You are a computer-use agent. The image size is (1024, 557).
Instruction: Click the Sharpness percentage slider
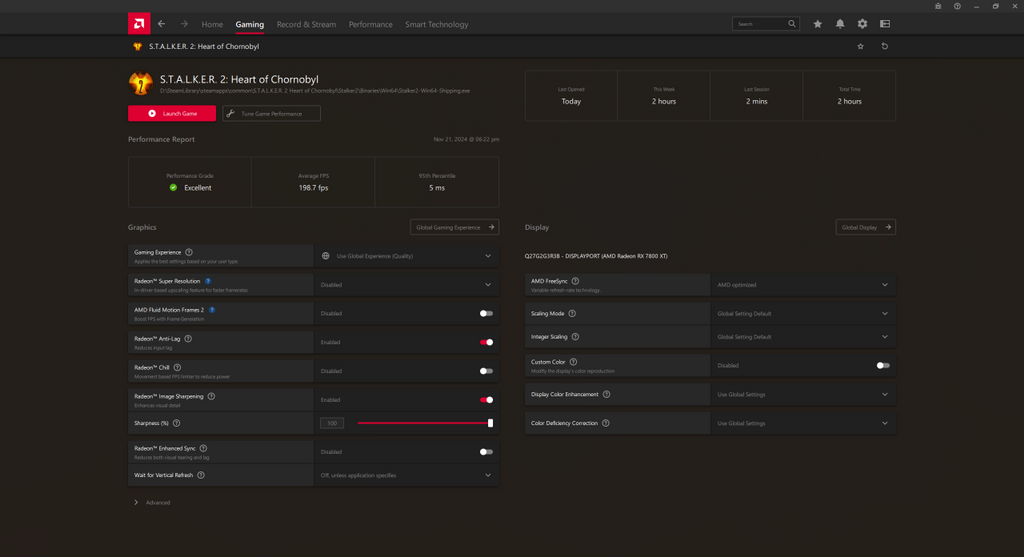tap(424, 423)
